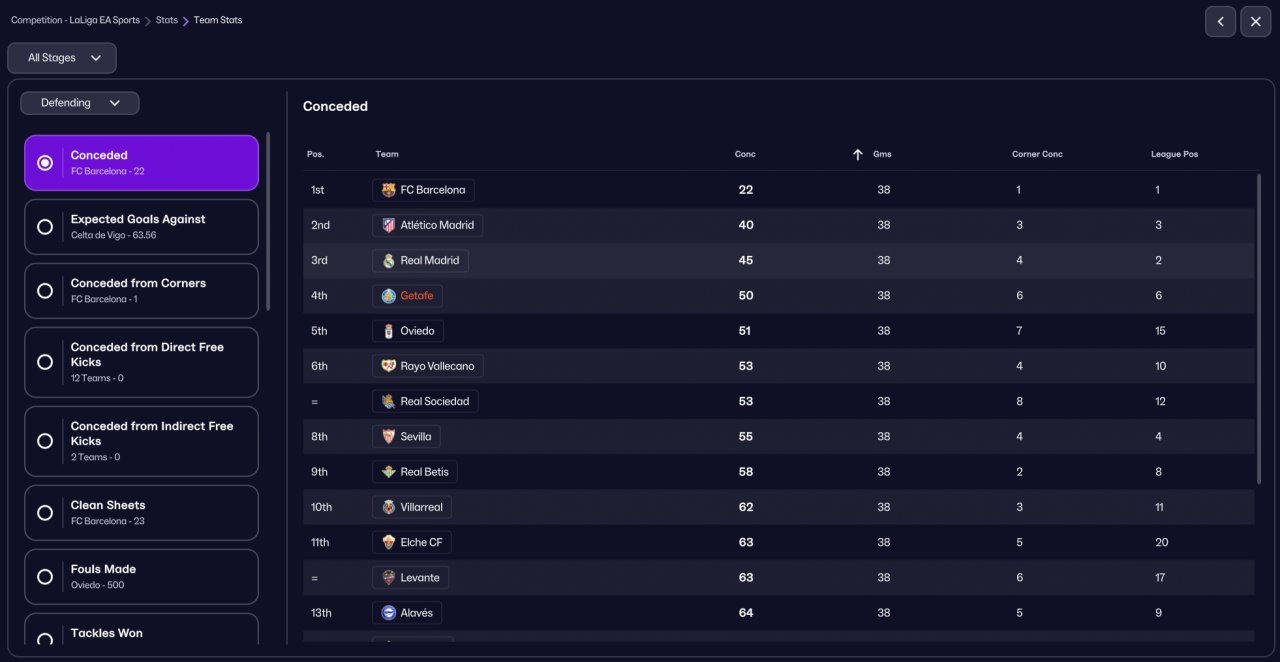Click the Villarreal crest icon

[x=389, y=507]
